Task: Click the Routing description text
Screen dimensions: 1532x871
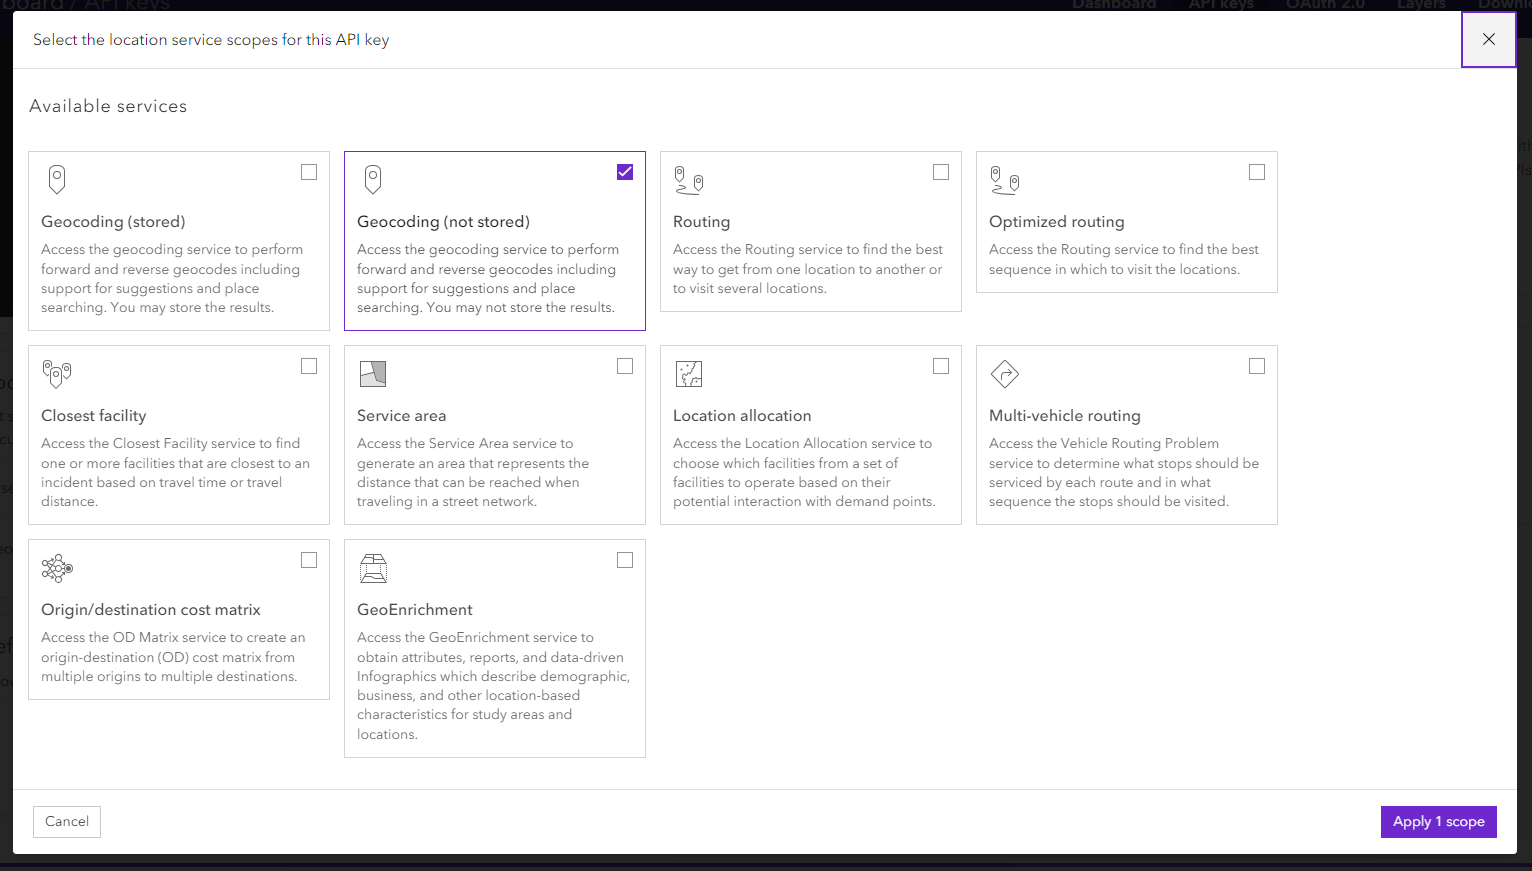Action: click(808, 269)
